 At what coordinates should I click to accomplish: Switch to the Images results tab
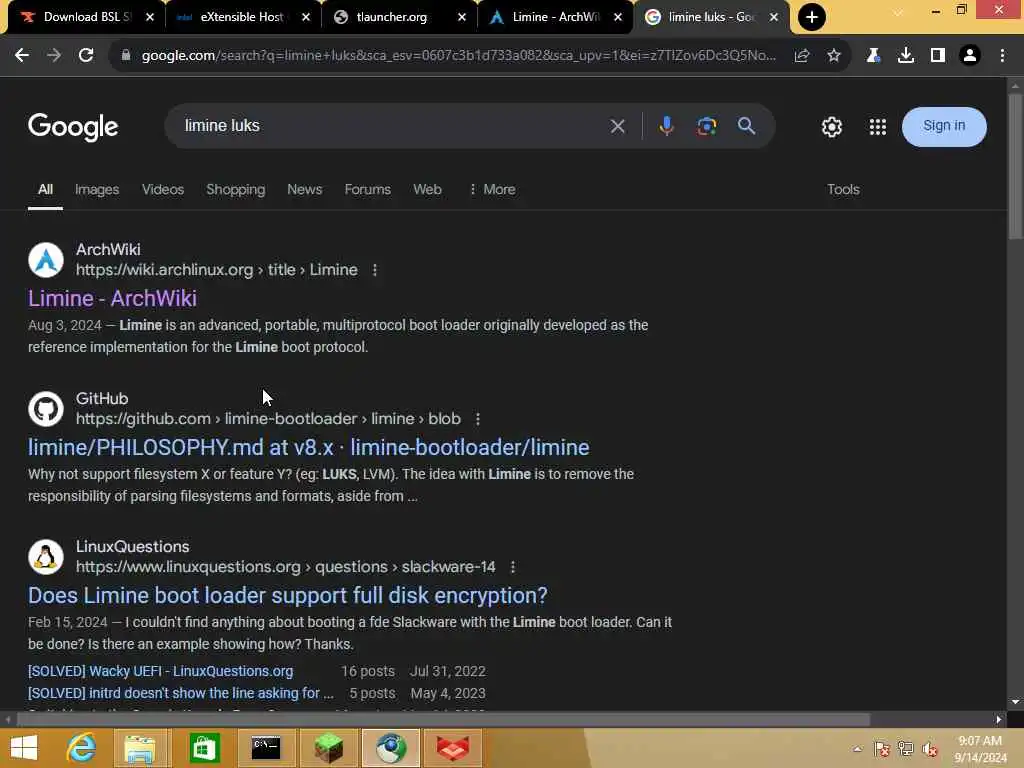[x=97, y=189]
